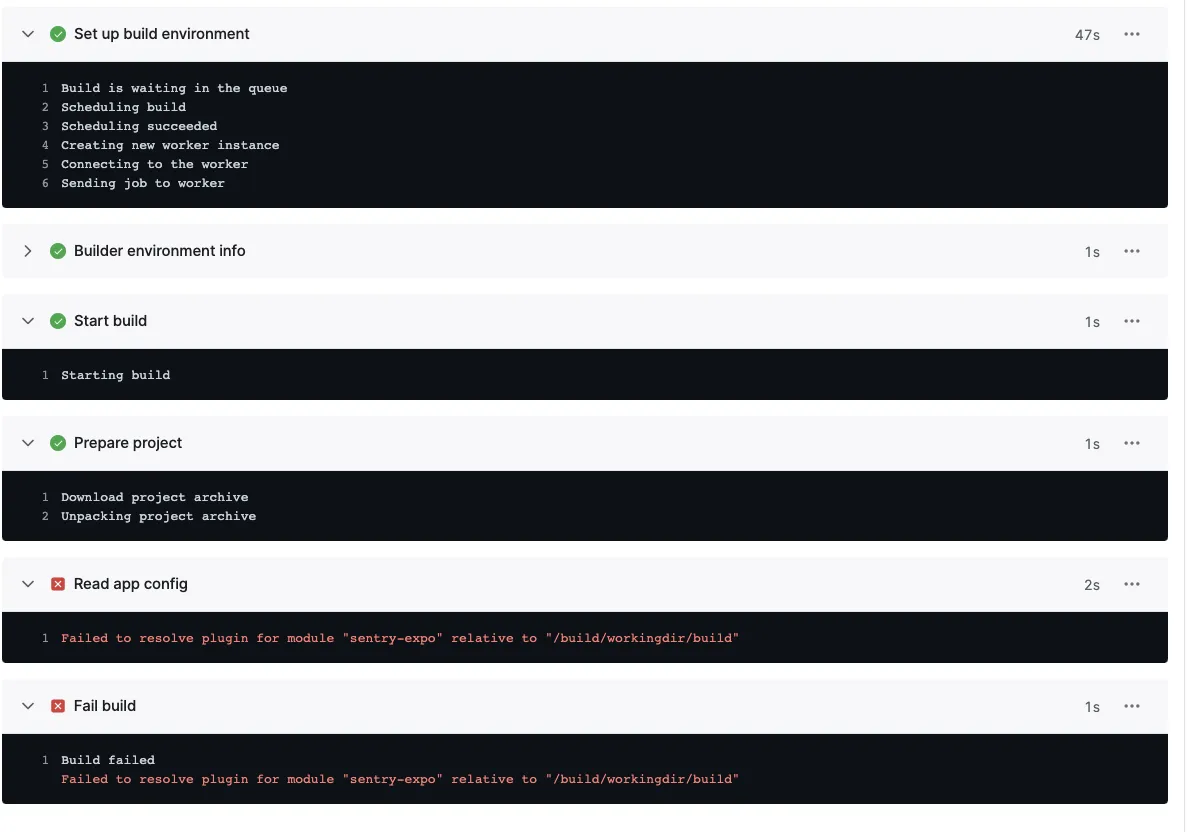Click the sentry-expo error line under Read app config
This screenshot has width=1187, height=832.
click(x=399, y=638)
